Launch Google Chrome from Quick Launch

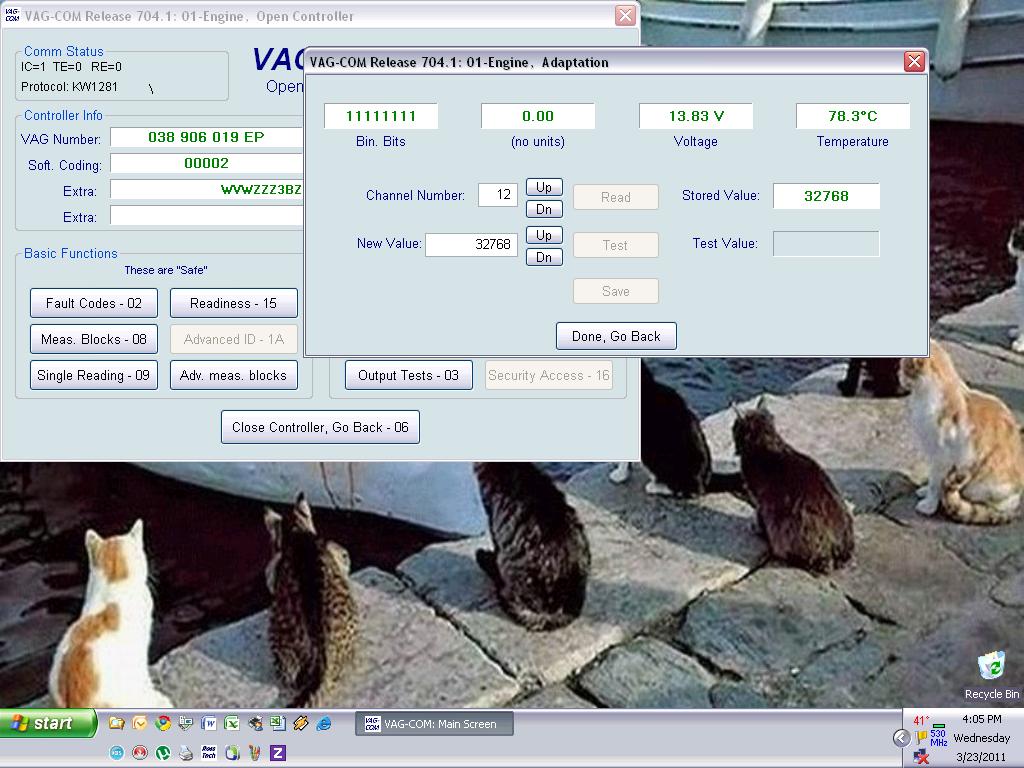(x=163, y=723)
